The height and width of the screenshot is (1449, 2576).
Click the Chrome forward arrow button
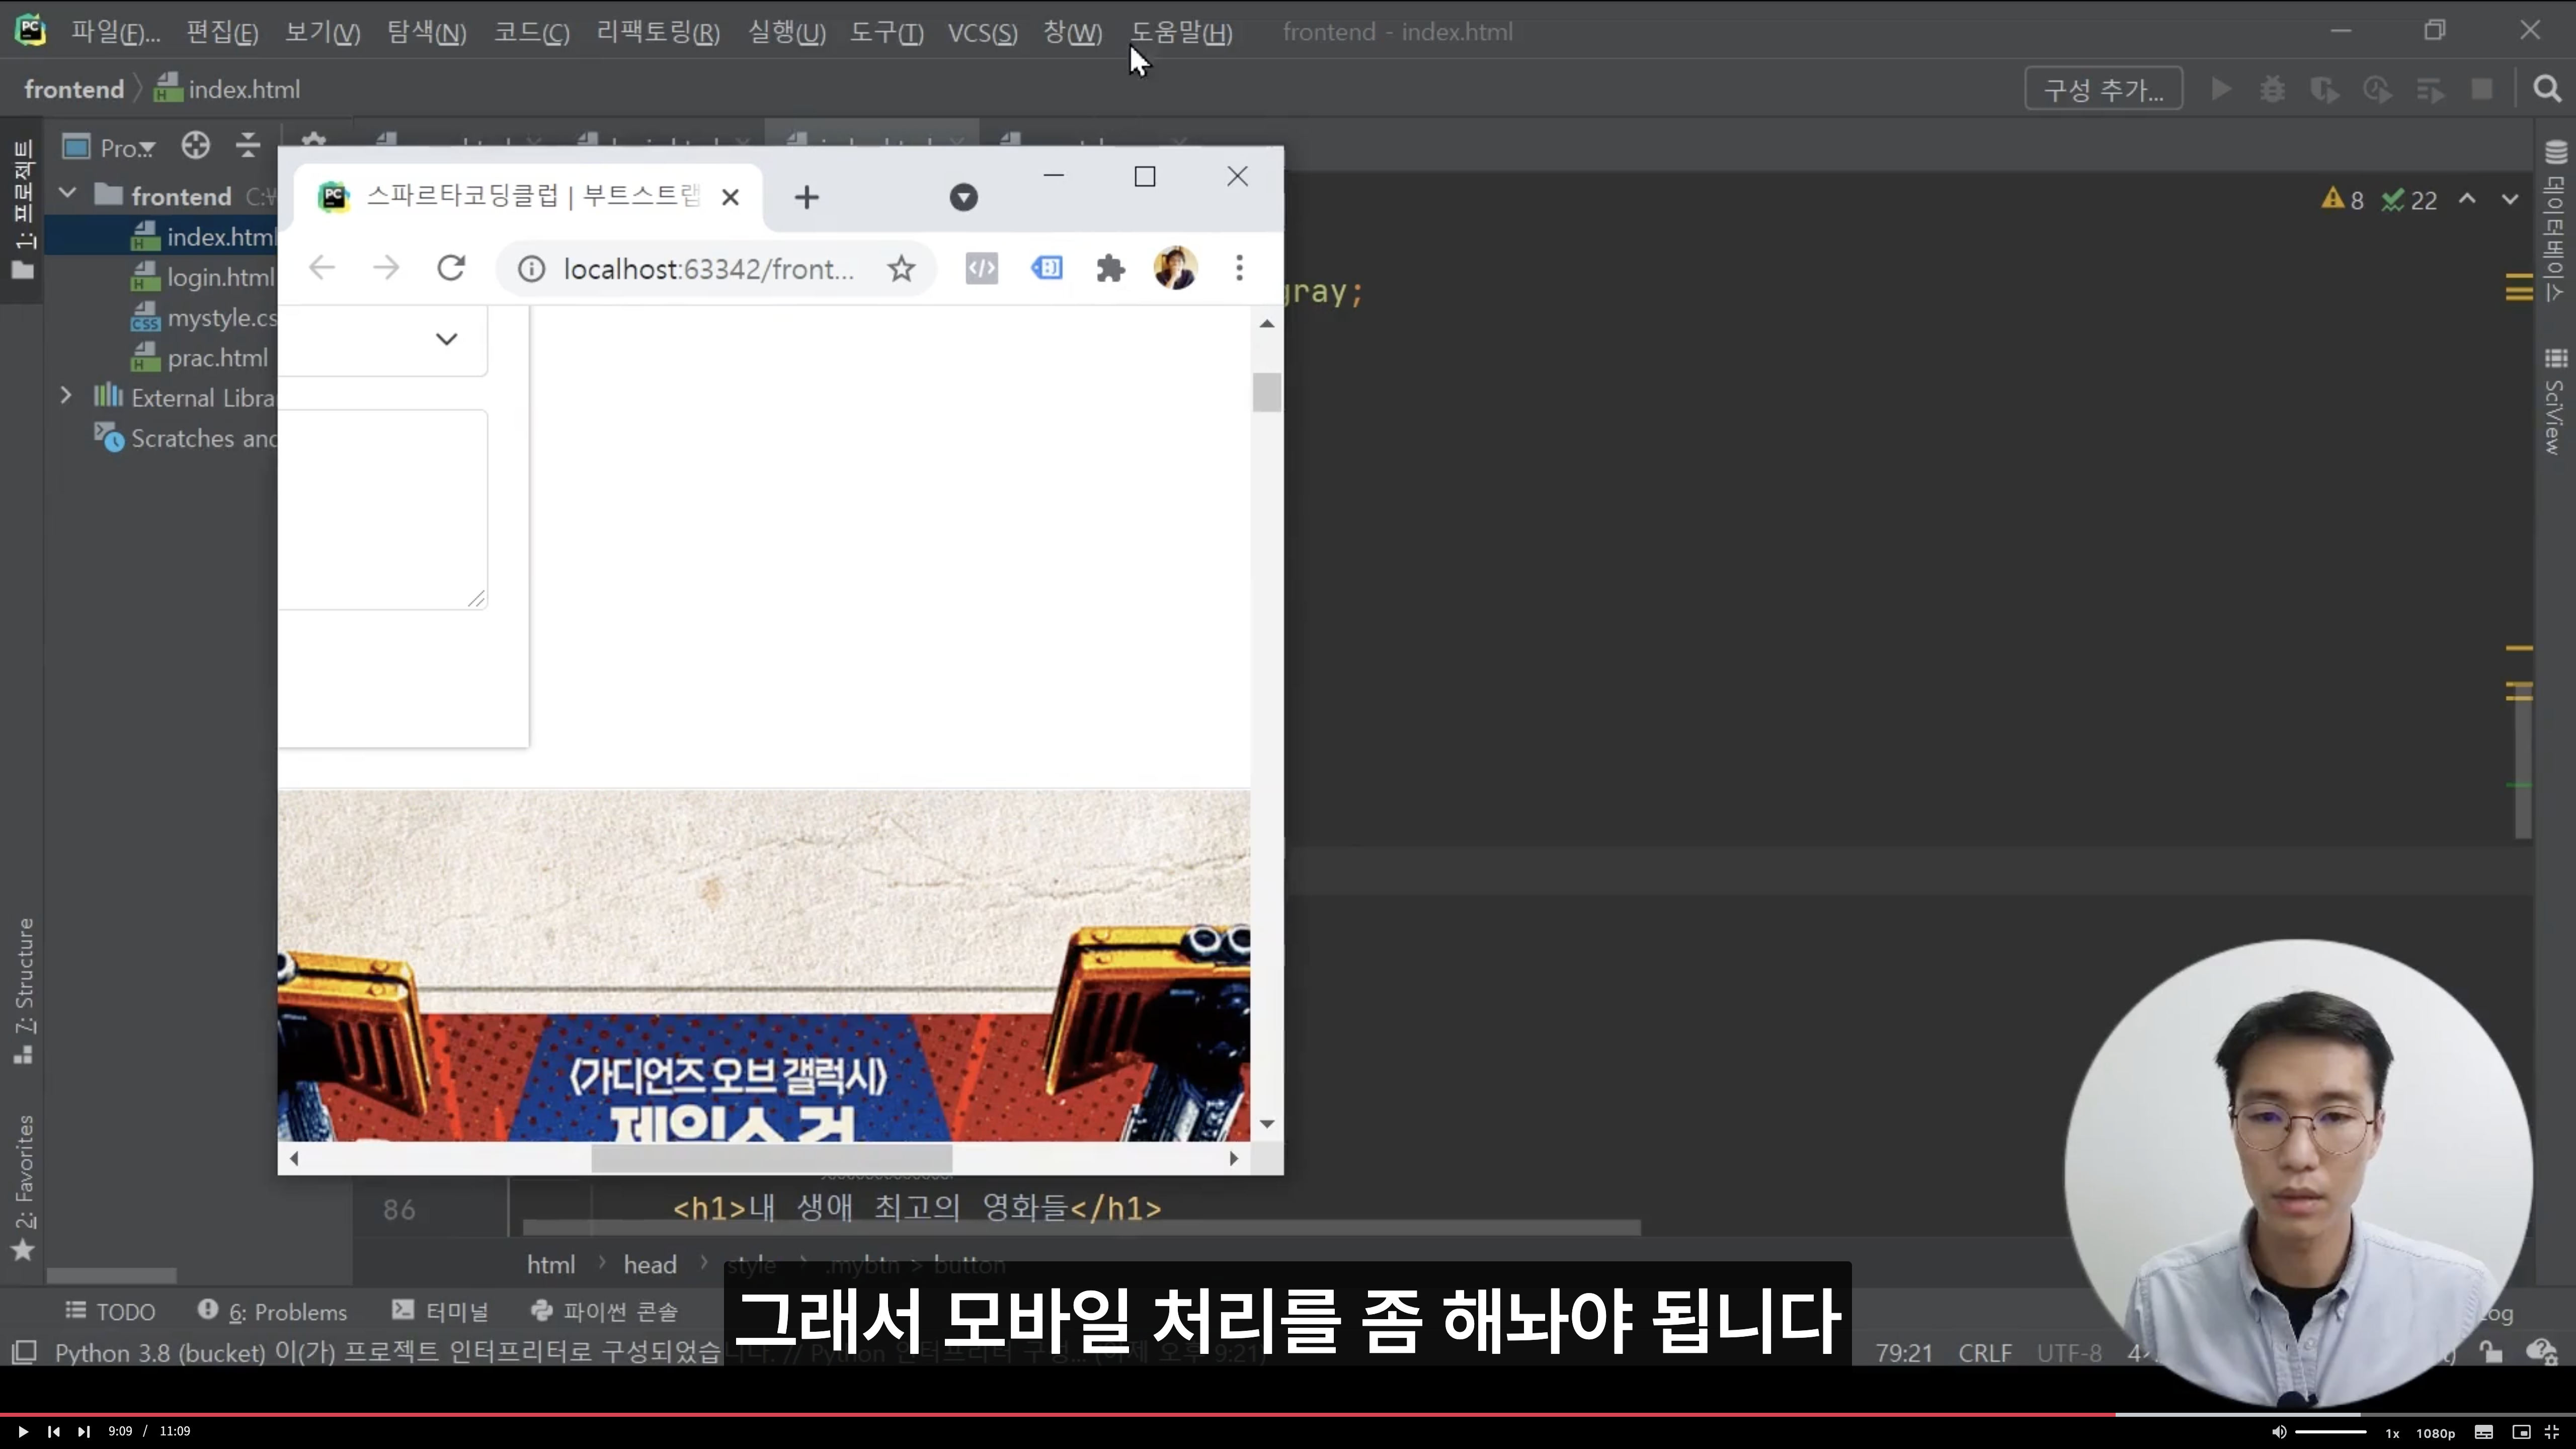(386, 268)
